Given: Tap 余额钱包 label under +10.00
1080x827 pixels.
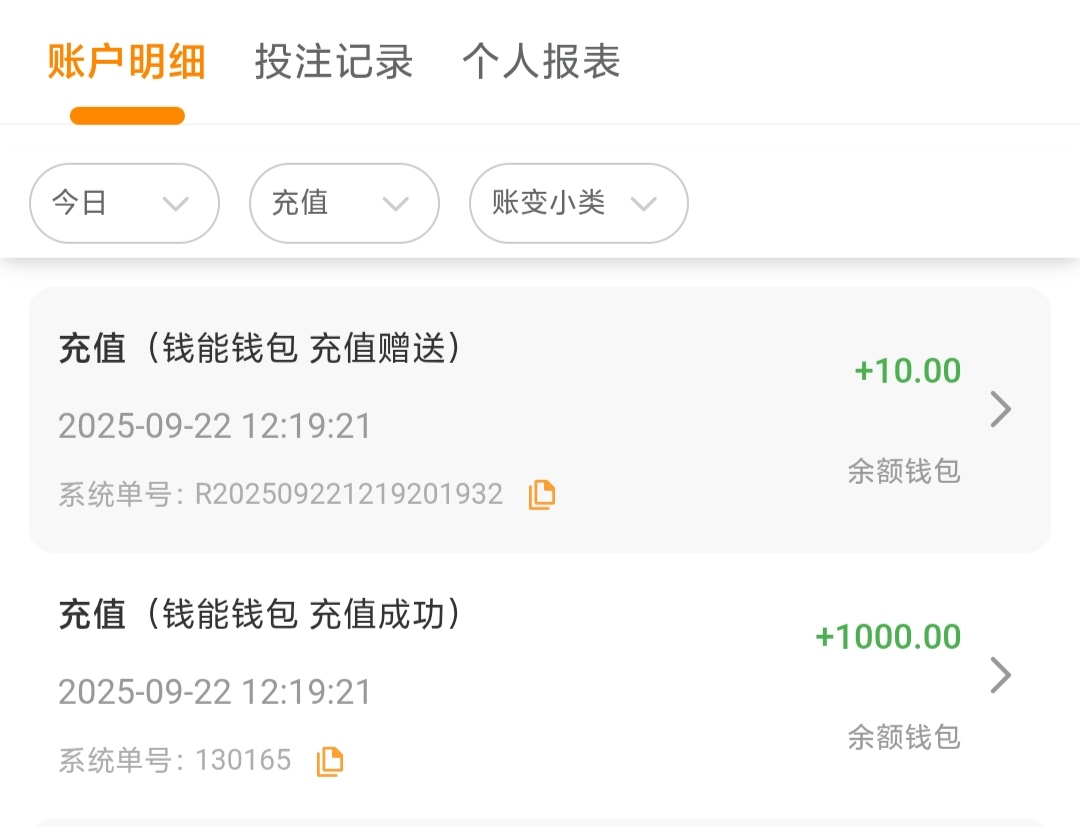Looking at the screenshot, I should click(x=904, y=471).
